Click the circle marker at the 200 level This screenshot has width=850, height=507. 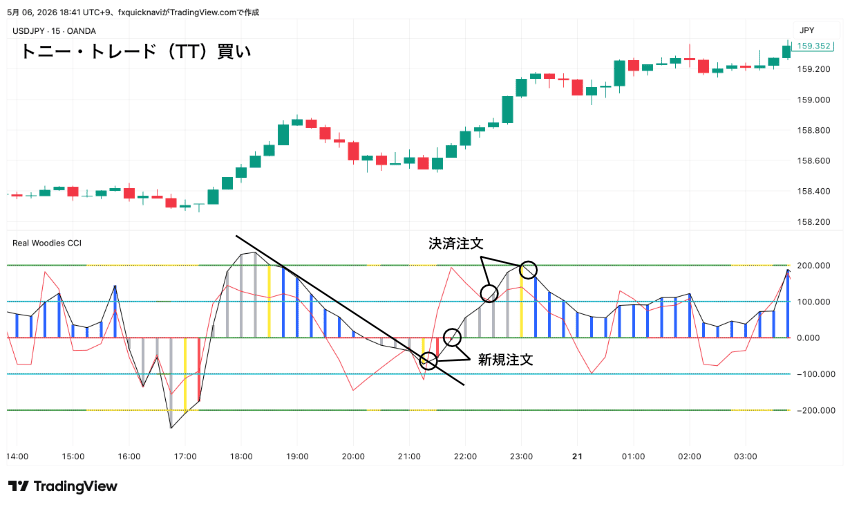coord(528,269)
